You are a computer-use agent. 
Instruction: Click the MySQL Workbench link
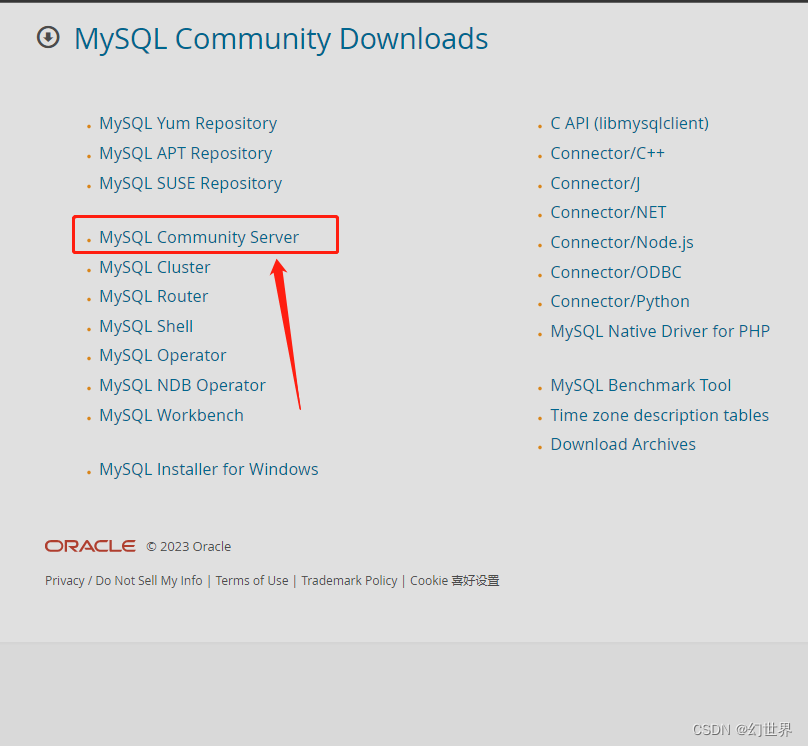171,415
